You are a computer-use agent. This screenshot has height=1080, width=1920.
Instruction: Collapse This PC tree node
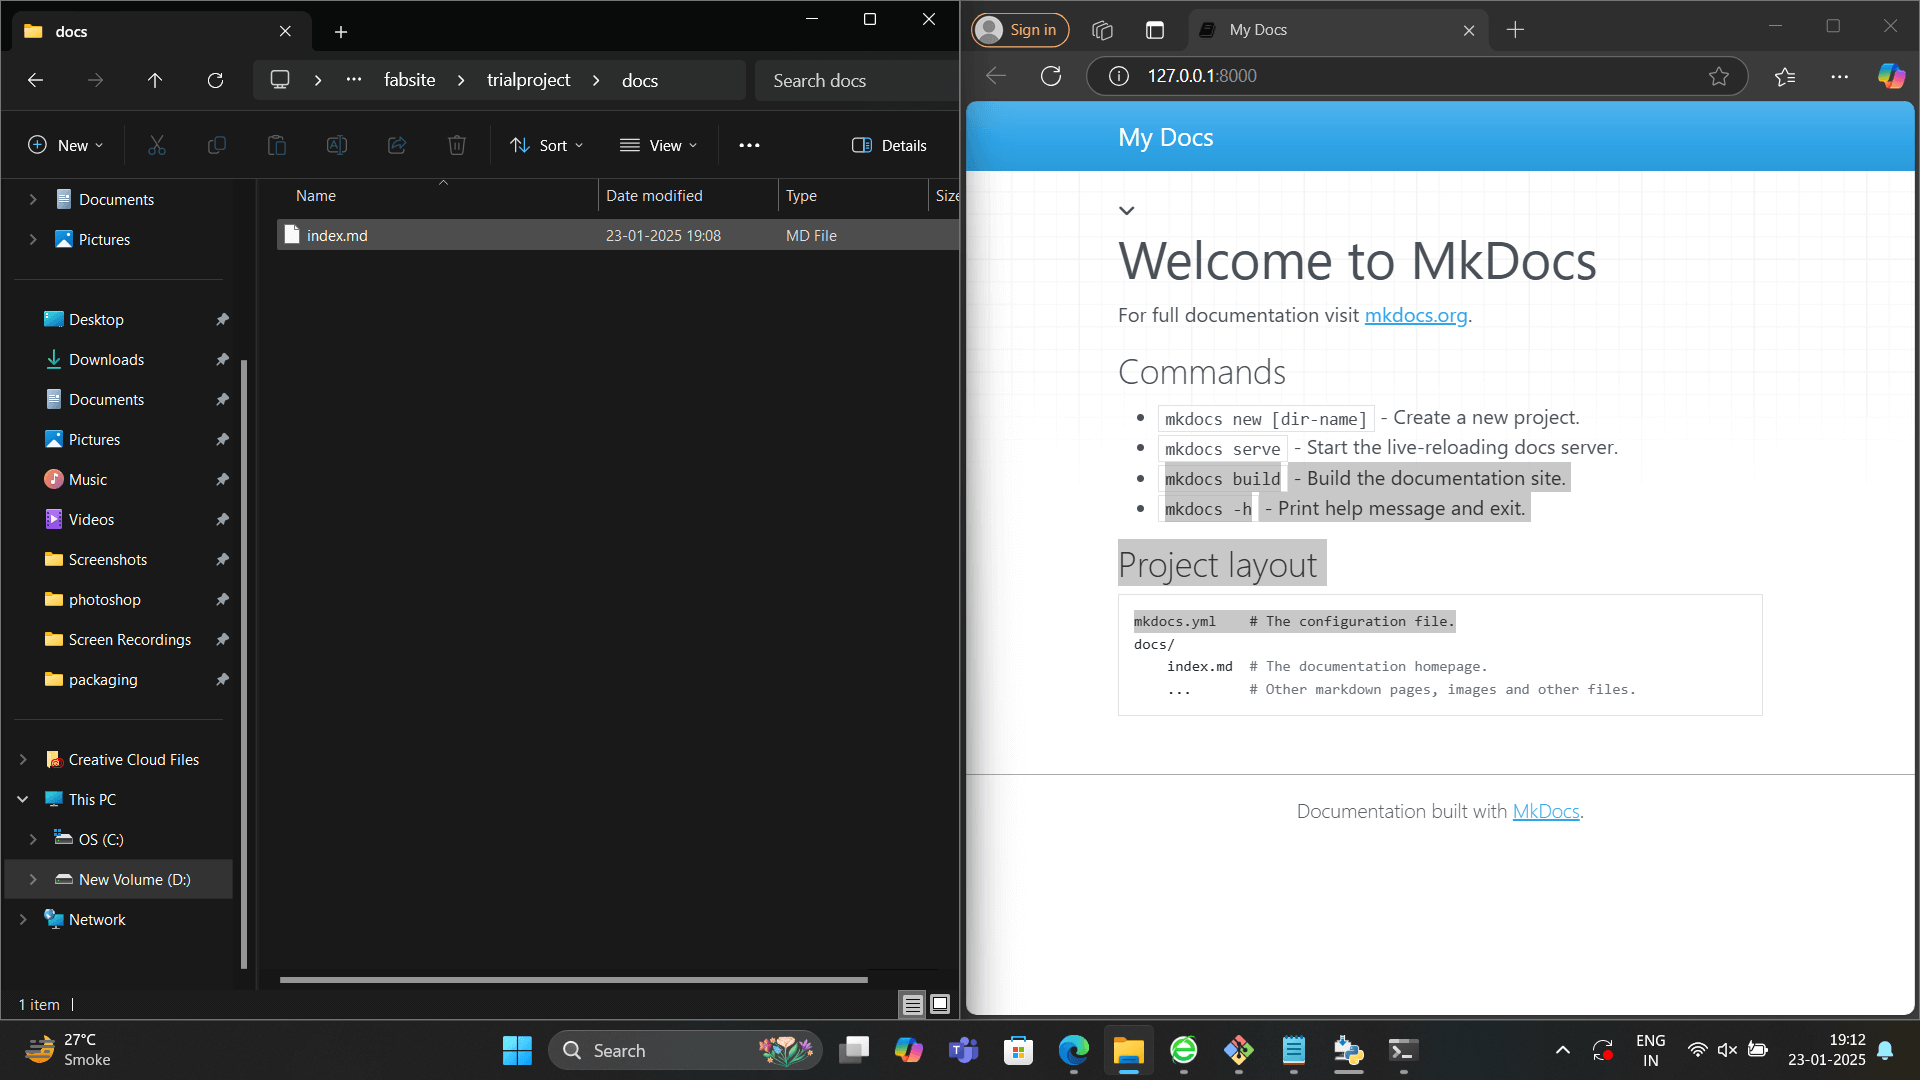(23, 799)
